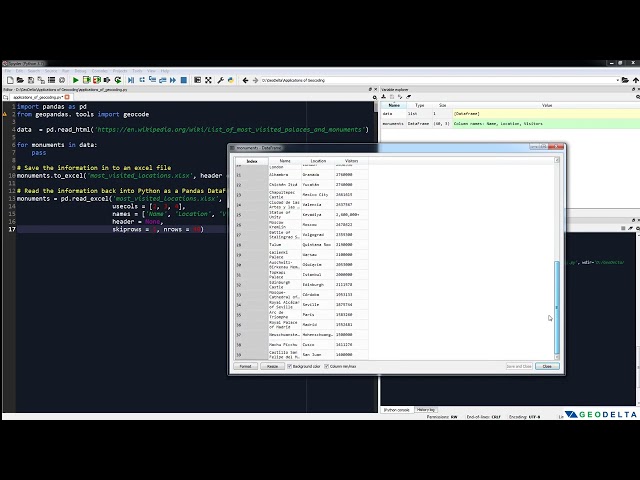Click the Value column header in Variable explorer

point(546,105)
